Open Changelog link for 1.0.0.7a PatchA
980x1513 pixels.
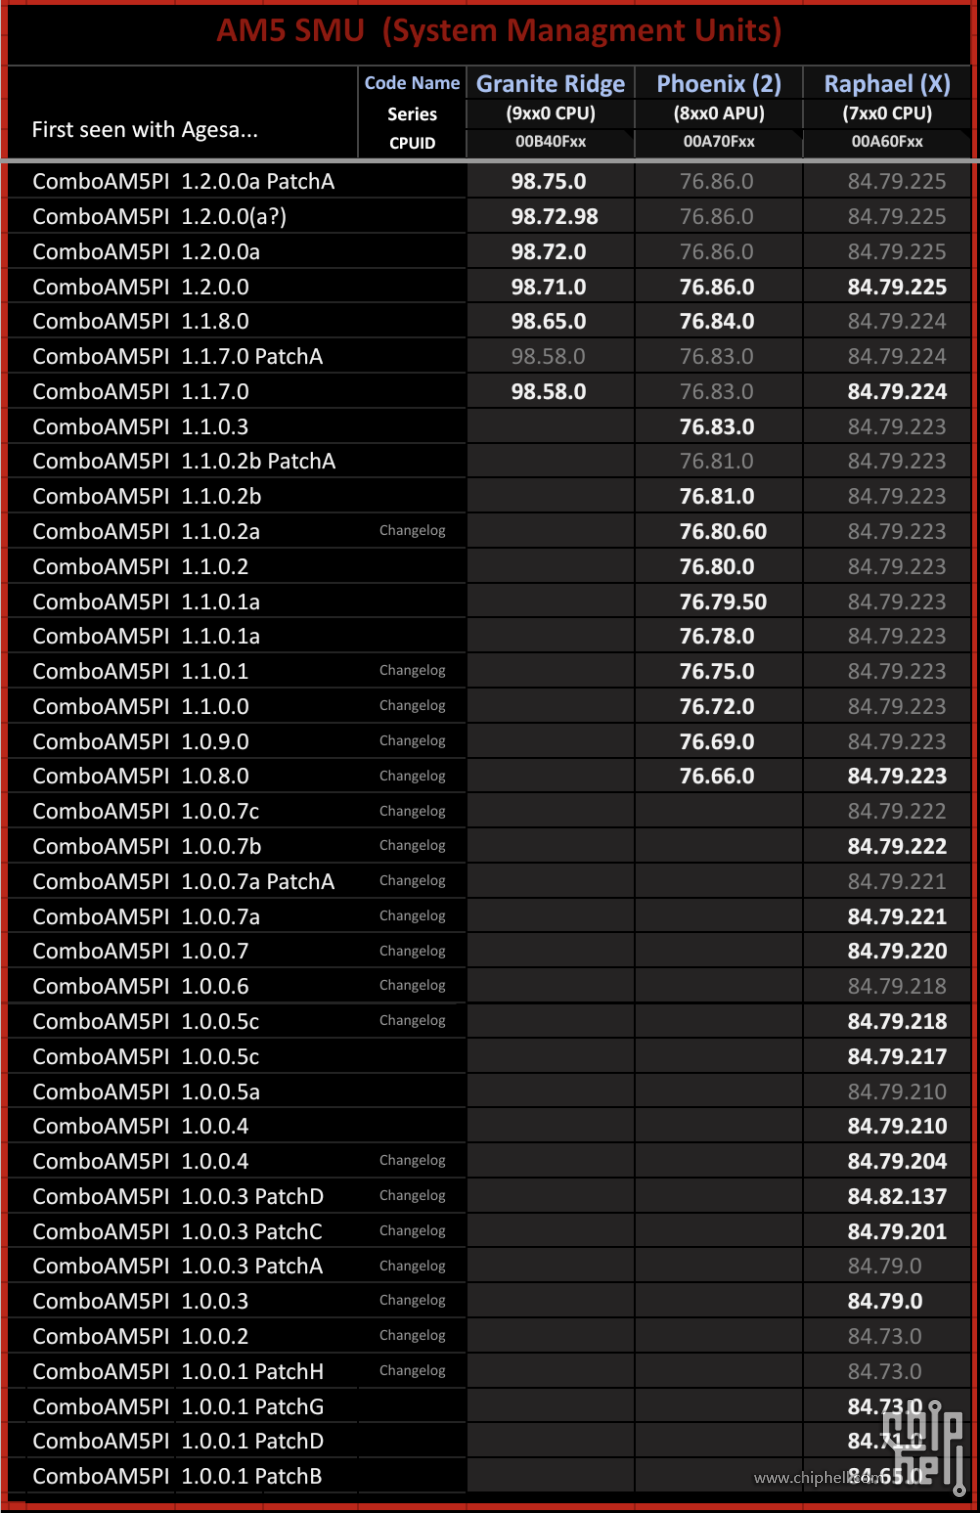412,881
